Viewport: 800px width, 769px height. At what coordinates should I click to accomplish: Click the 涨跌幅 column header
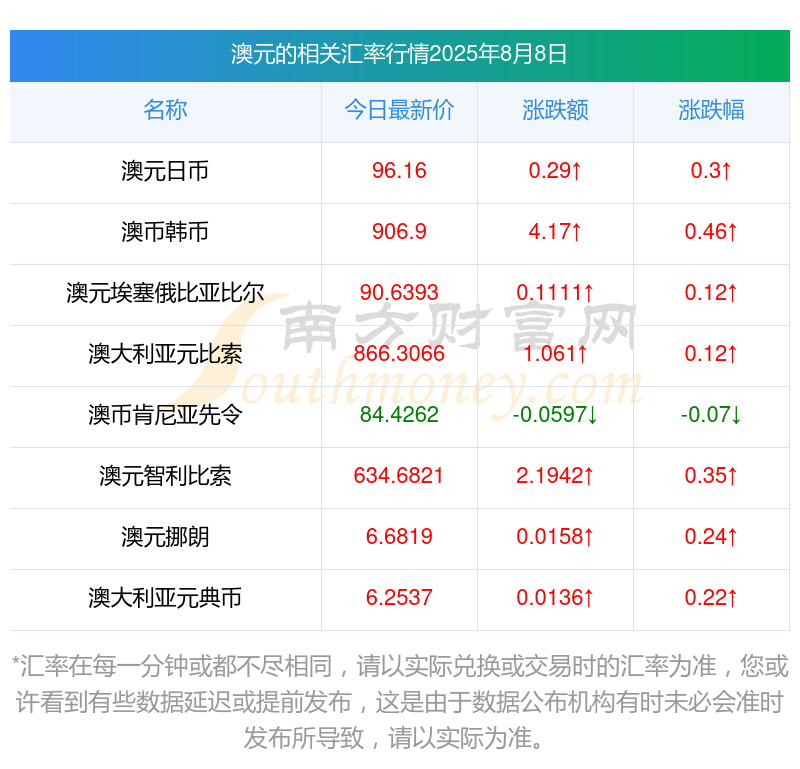711,110
